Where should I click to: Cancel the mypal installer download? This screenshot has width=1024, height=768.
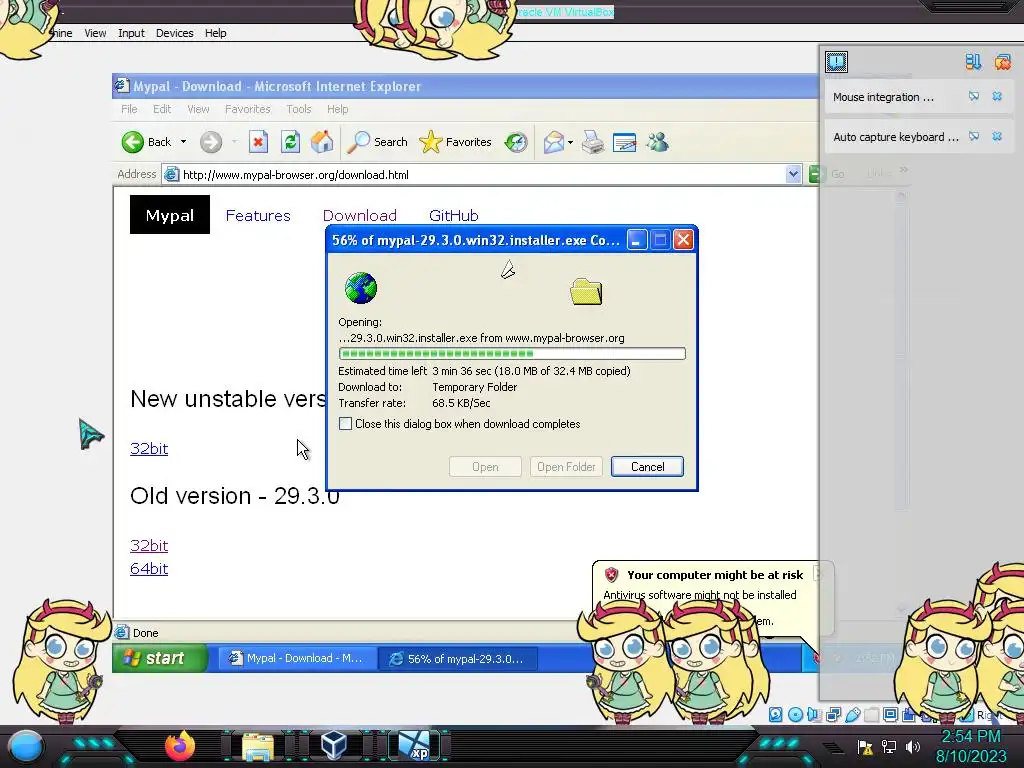[x=647, y=466]
